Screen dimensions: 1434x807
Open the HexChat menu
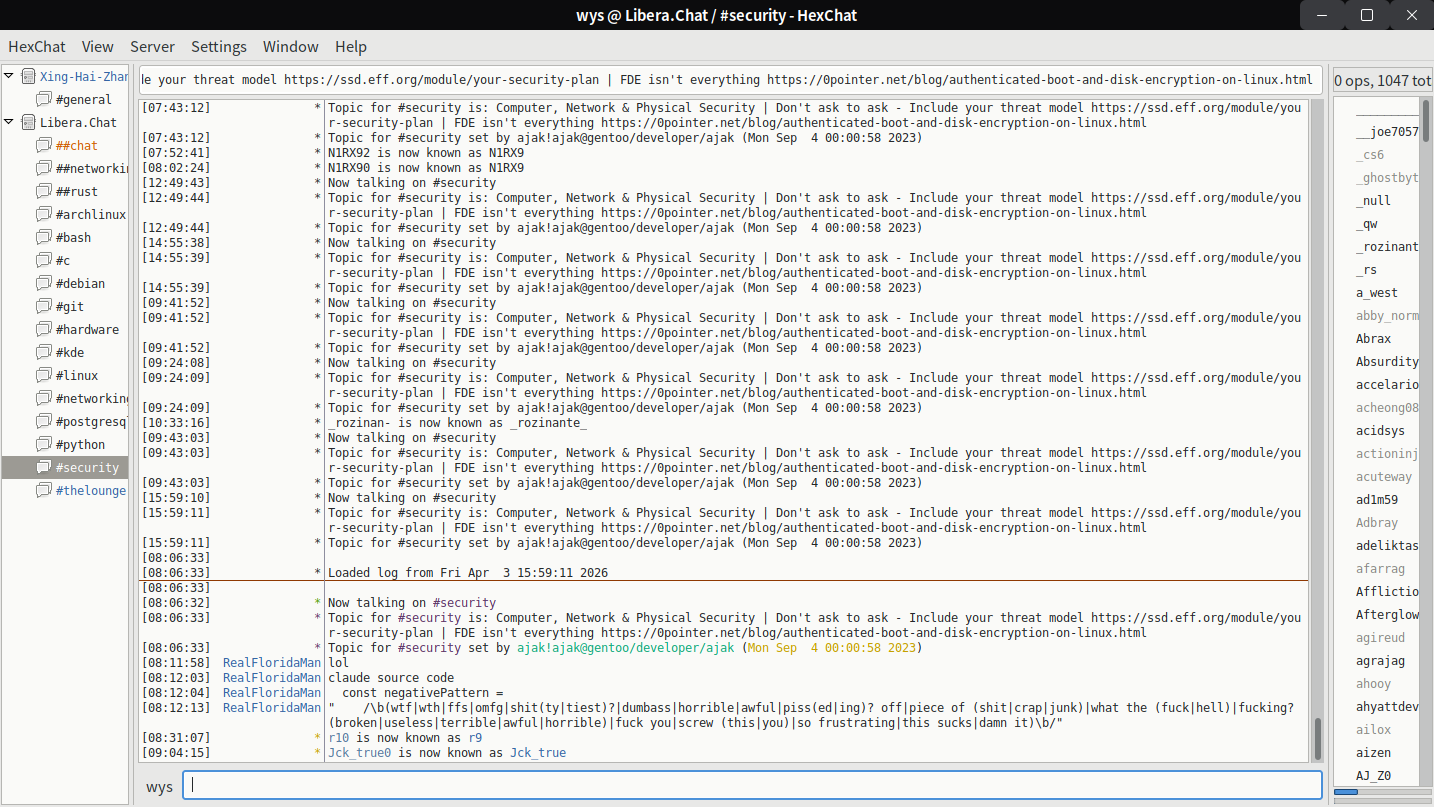click(x=37, y=46)
